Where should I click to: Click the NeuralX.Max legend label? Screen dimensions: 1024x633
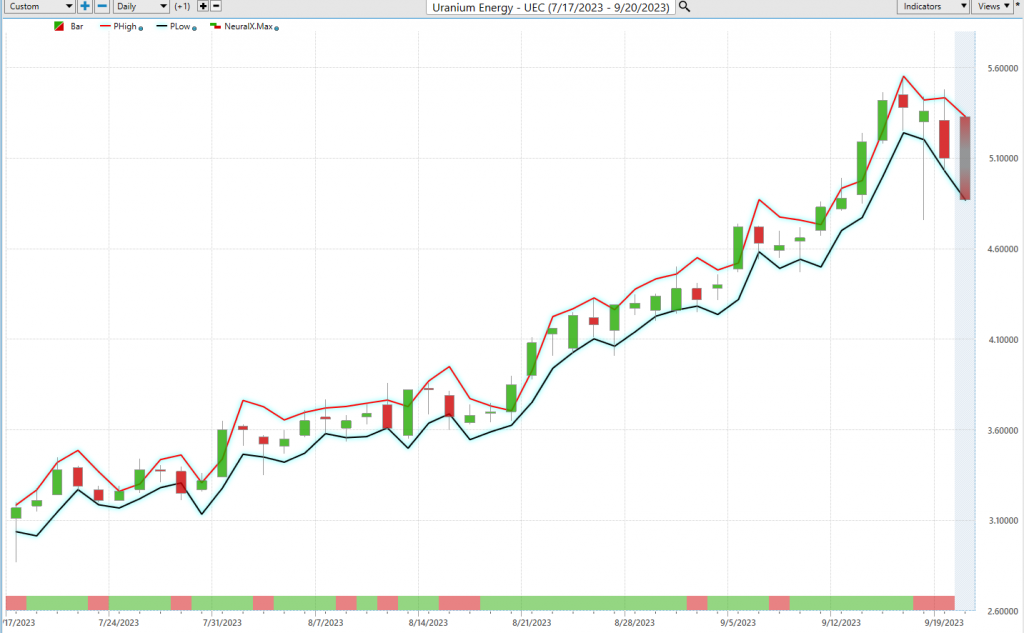tap(248, 27)
